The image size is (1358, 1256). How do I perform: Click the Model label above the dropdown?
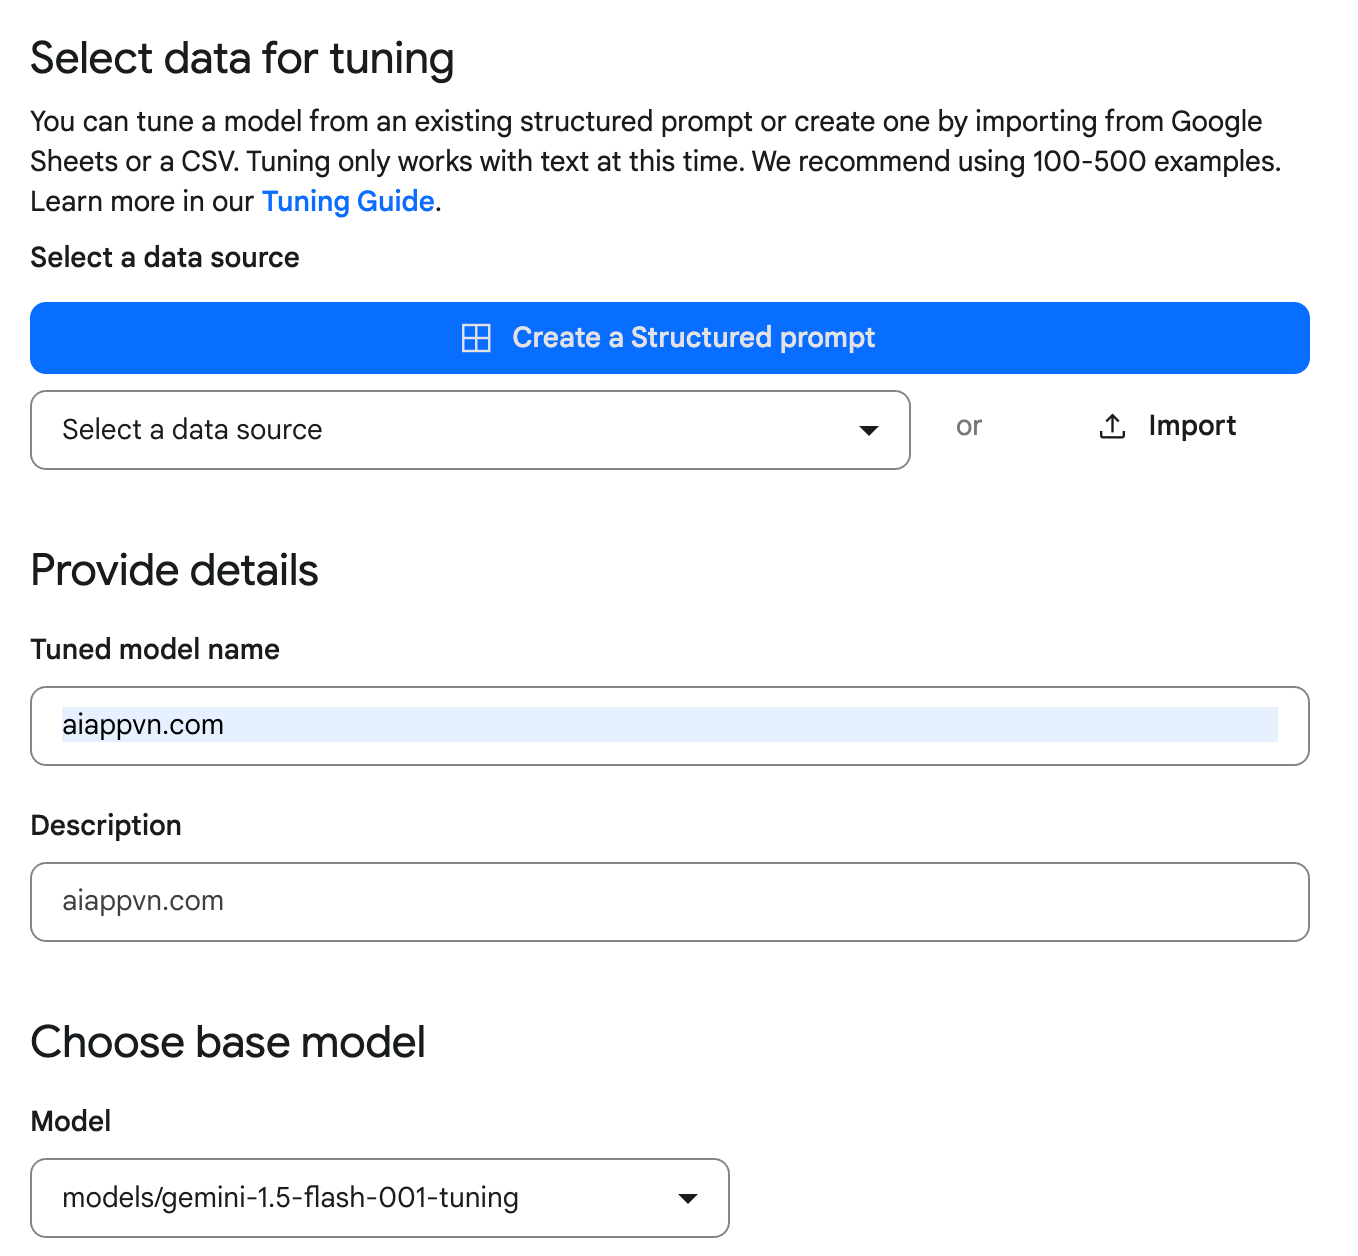coord(71,1122)
